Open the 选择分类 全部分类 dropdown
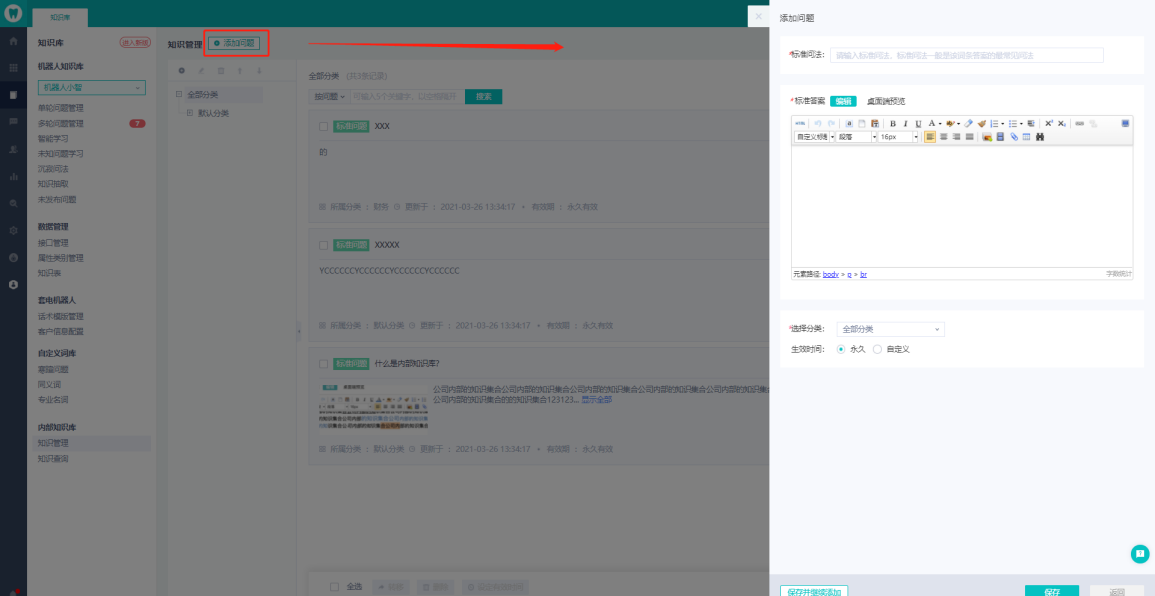This screenshot has height=596, width=1155. coord(891,329)
